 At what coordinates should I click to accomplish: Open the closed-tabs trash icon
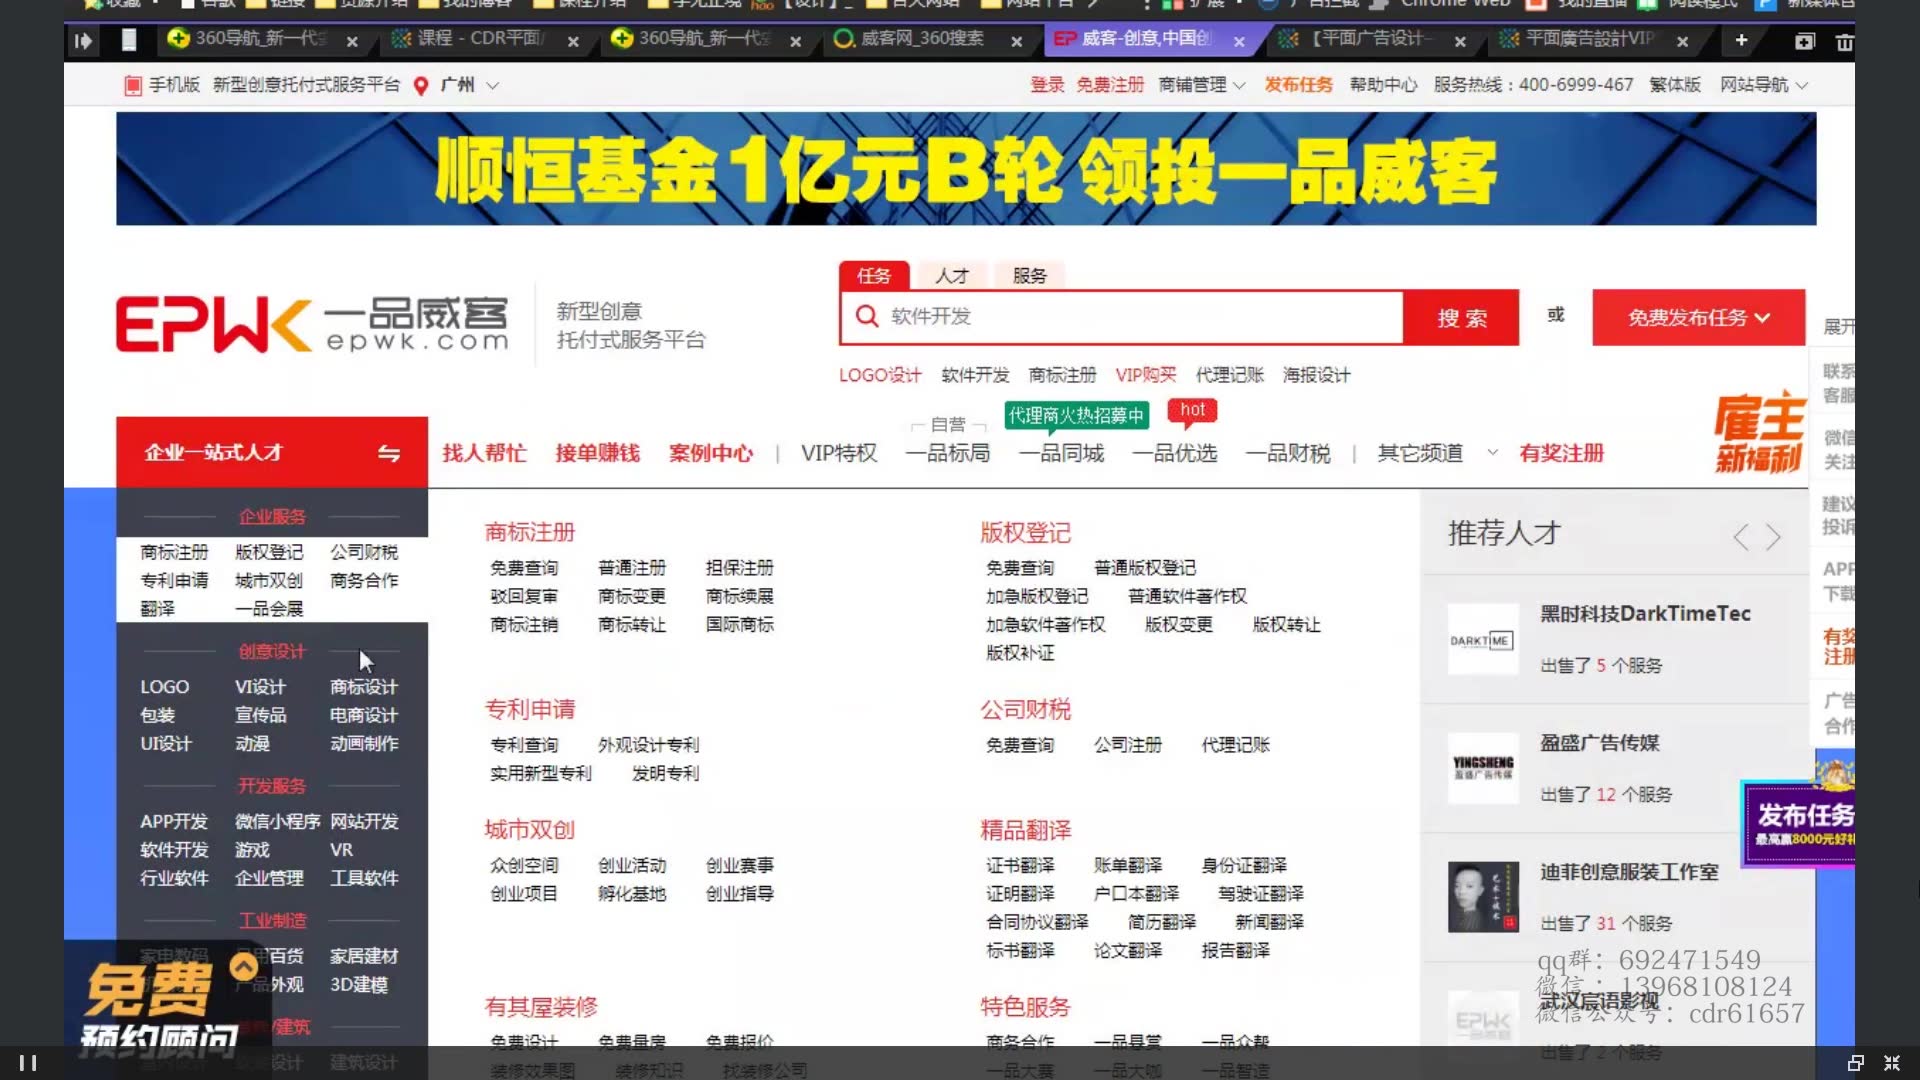(1844, 42)
